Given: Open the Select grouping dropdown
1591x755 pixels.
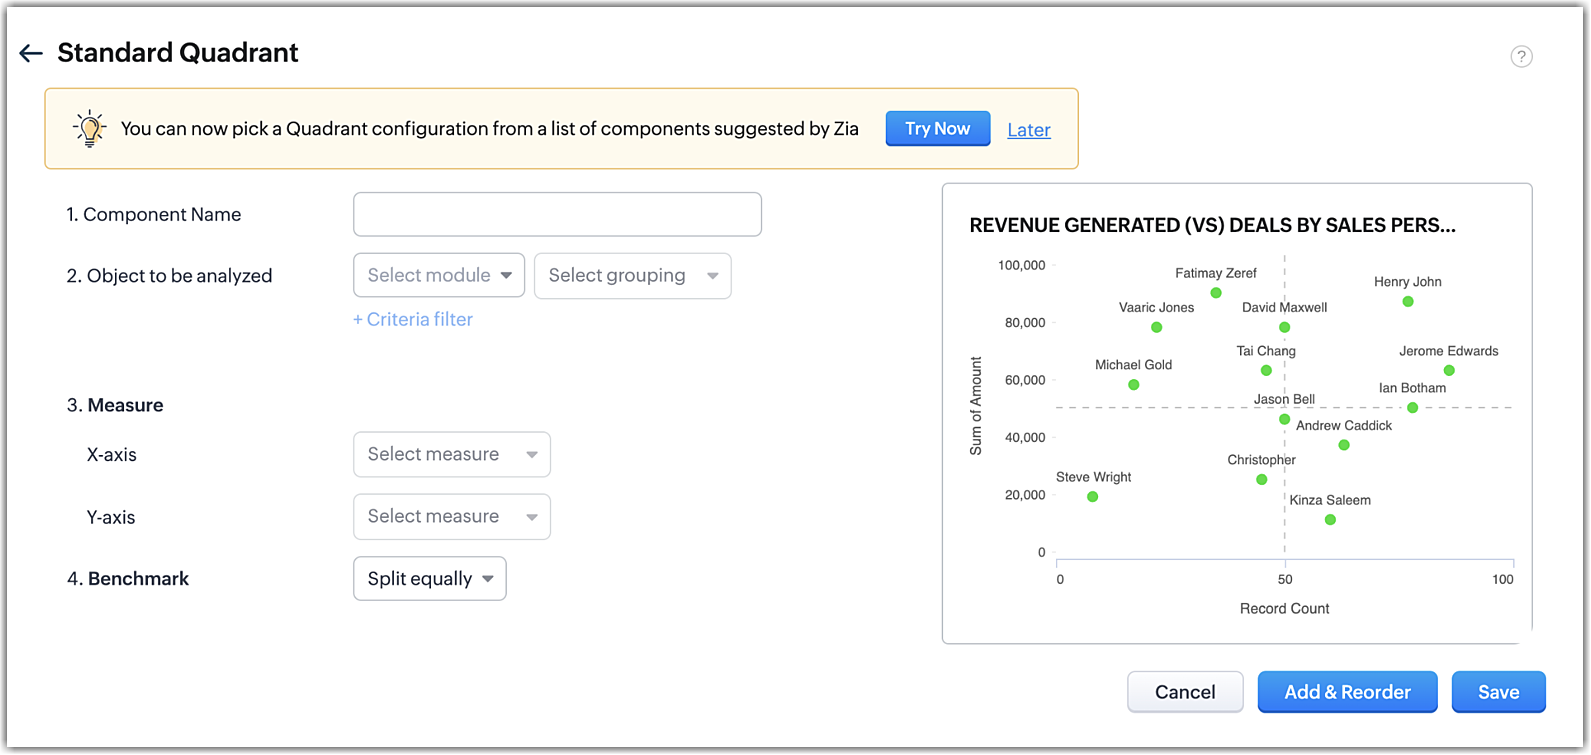Looking at the screenshot, I should [x=632, y=276].
